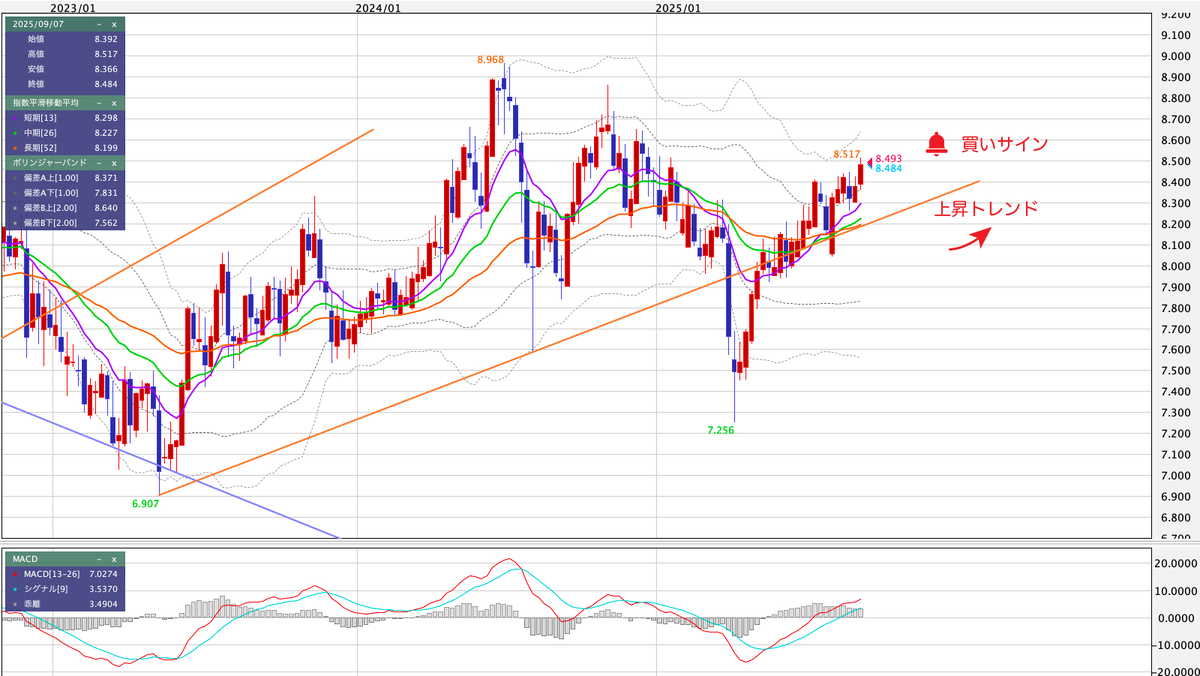This screenshot has width=1200, height=676.
Task: Click the 買いサイン annotation text
Action: coord(1004,145)
